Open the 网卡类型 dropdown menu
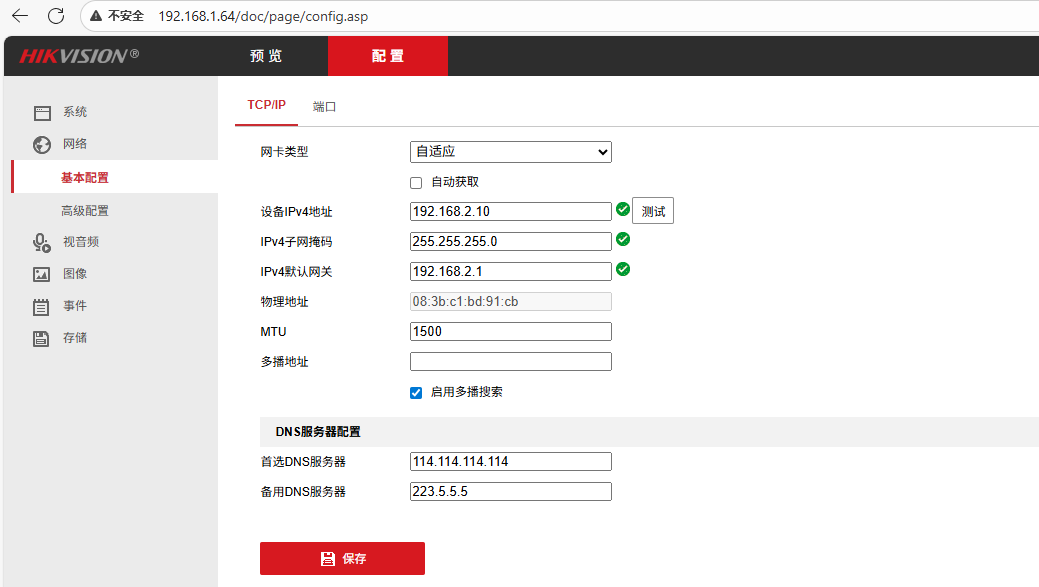The width and height of the screenshot is (1039, 587). coord(510,151)
